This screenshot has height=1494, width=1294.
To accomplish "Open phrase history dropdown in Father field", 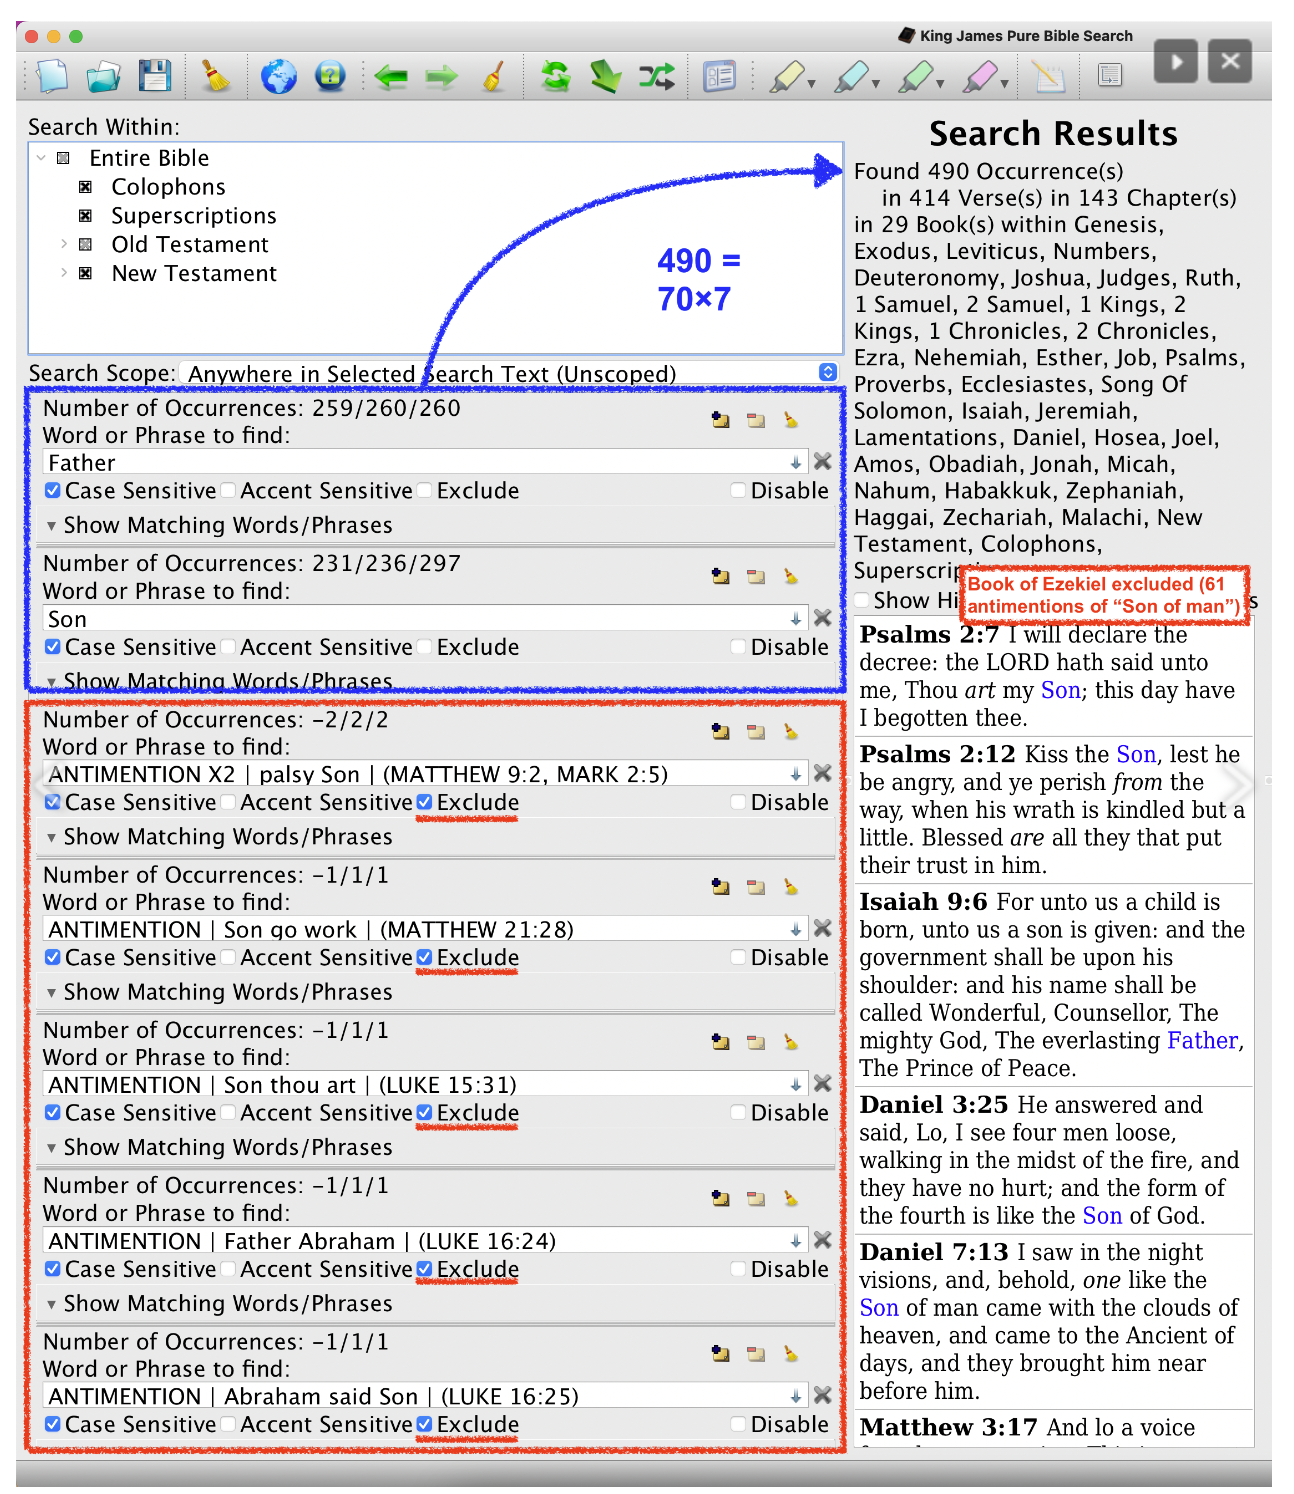I will click(x=795, y=462).
